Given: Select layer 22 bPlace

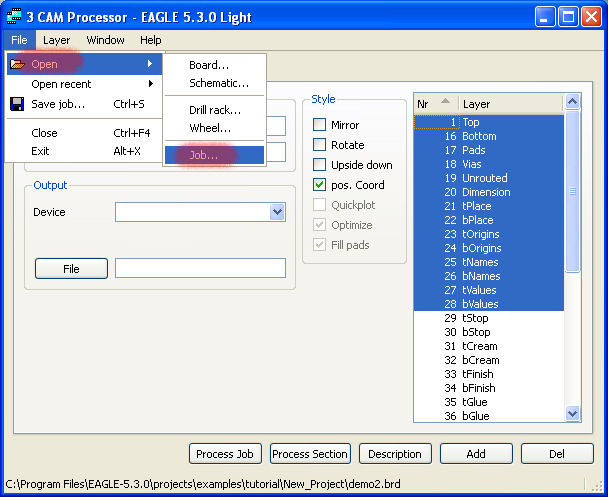Looking at the screenshot, I should (x=489, y=220).
